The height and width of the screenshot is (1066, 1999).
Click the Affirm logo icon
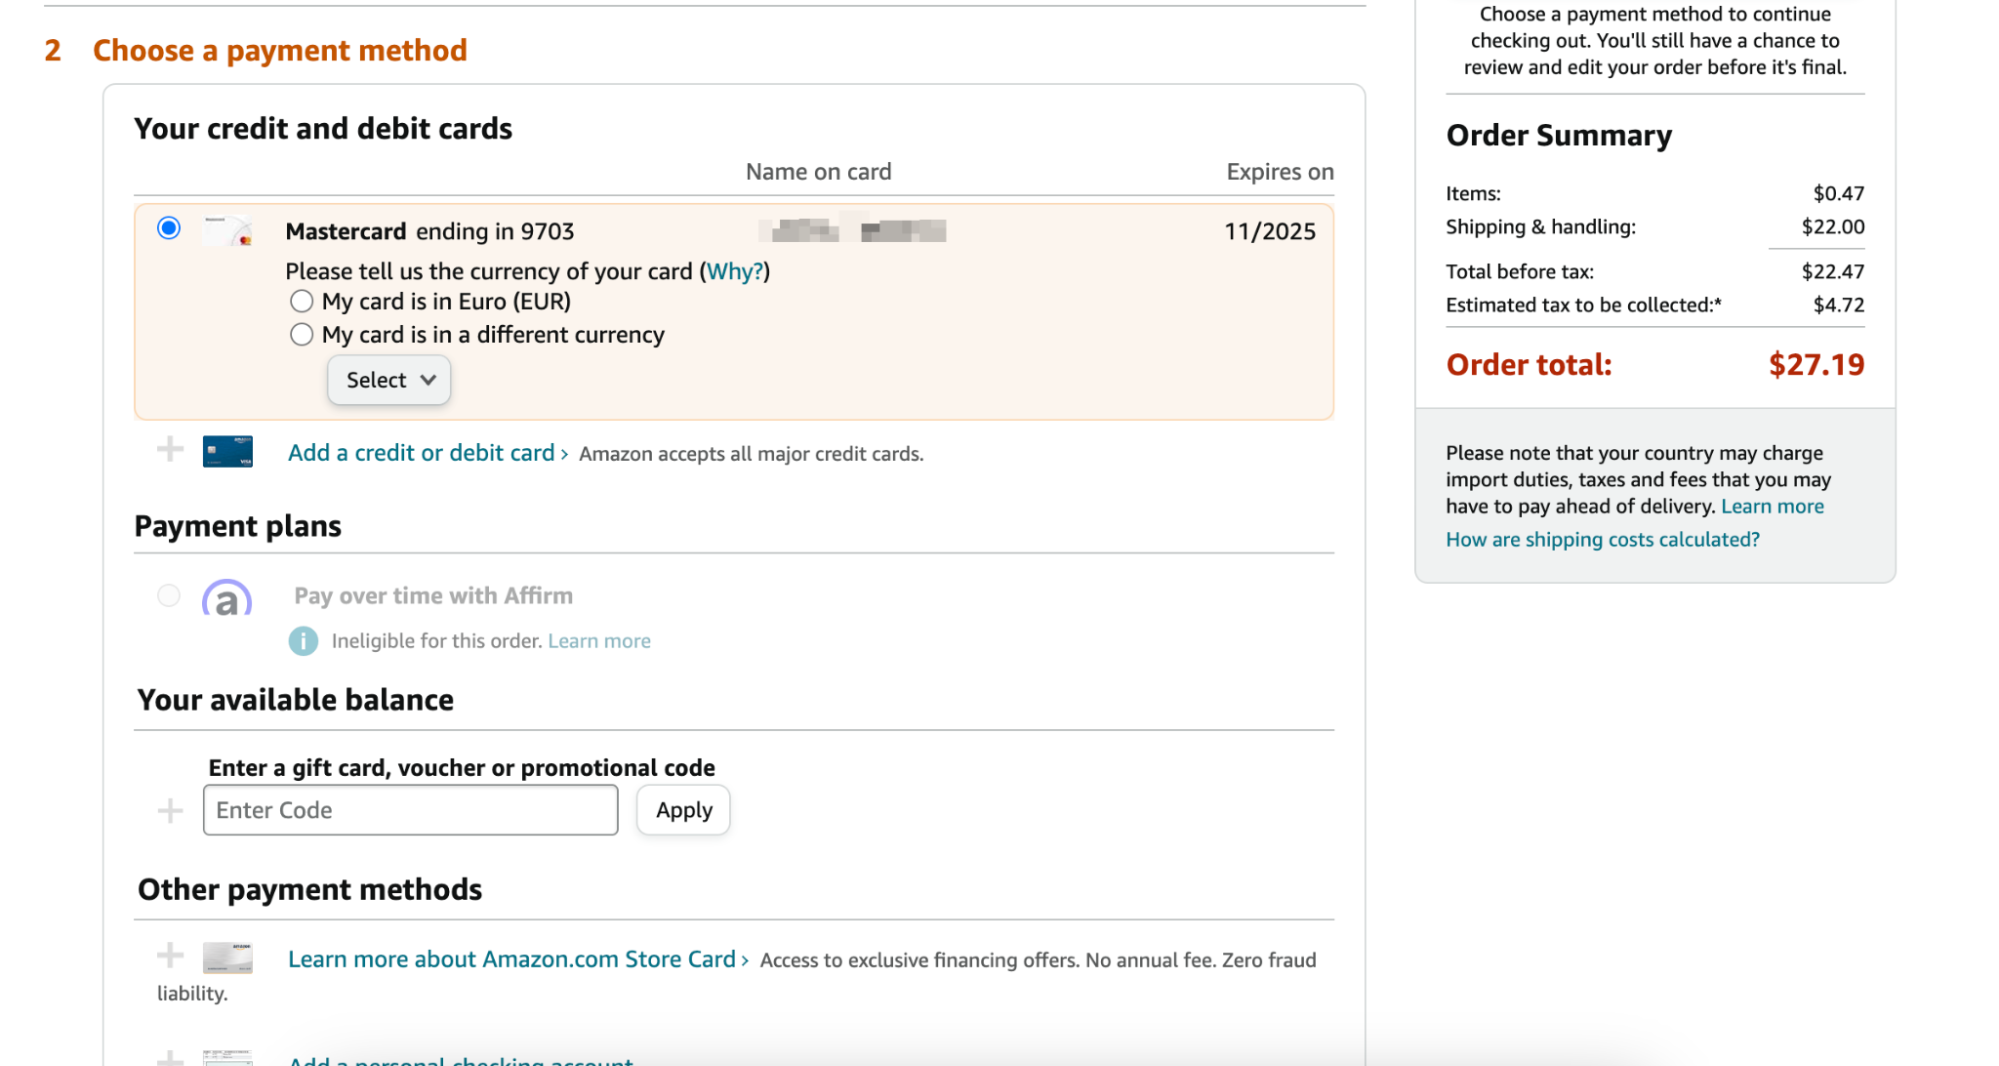[227, 598]
